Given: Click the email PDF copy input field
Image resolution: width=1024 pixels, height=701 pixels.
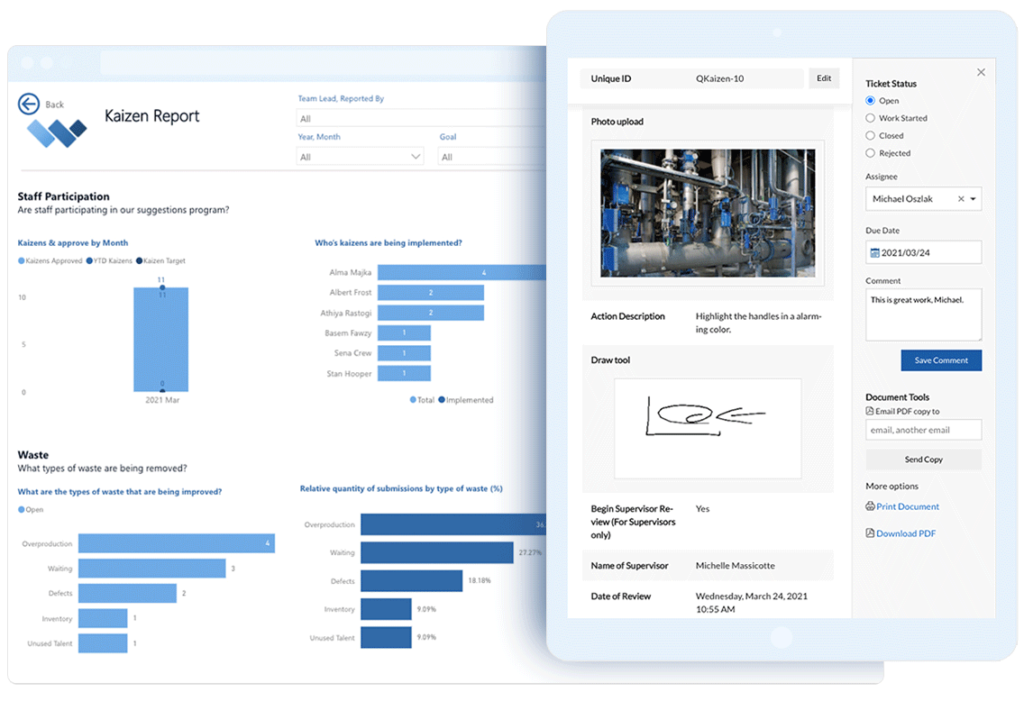Looking at the screenshot, I should coord(923,430).
